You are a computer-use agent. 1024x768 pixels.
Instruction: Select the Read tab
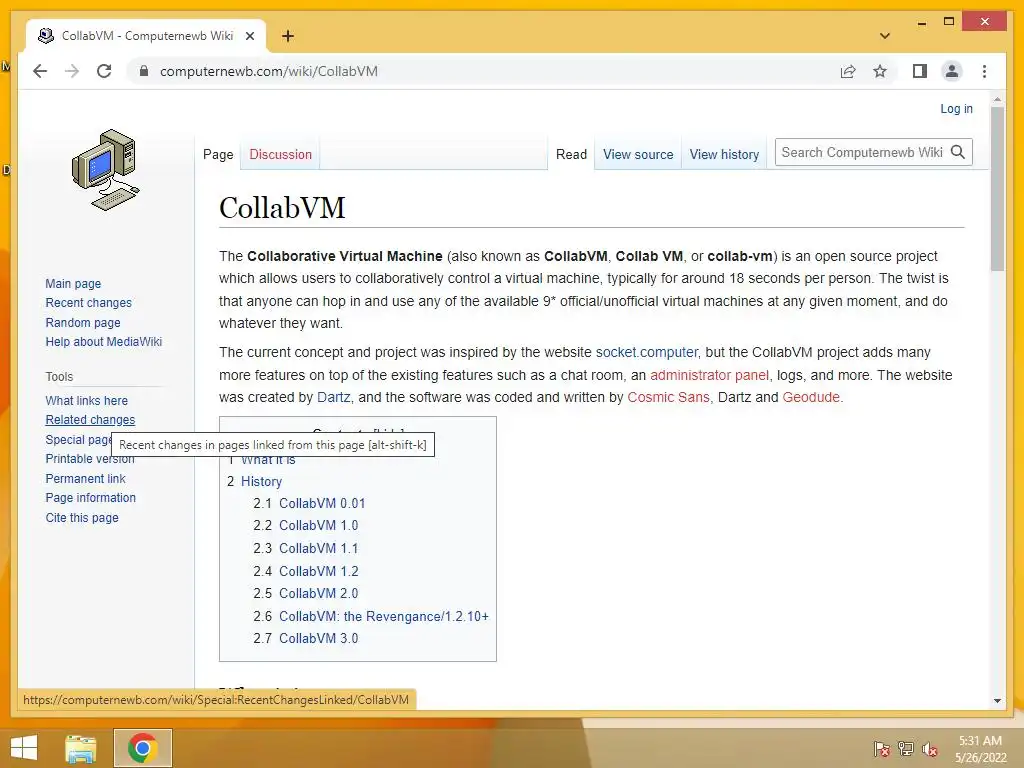(571, 154)
